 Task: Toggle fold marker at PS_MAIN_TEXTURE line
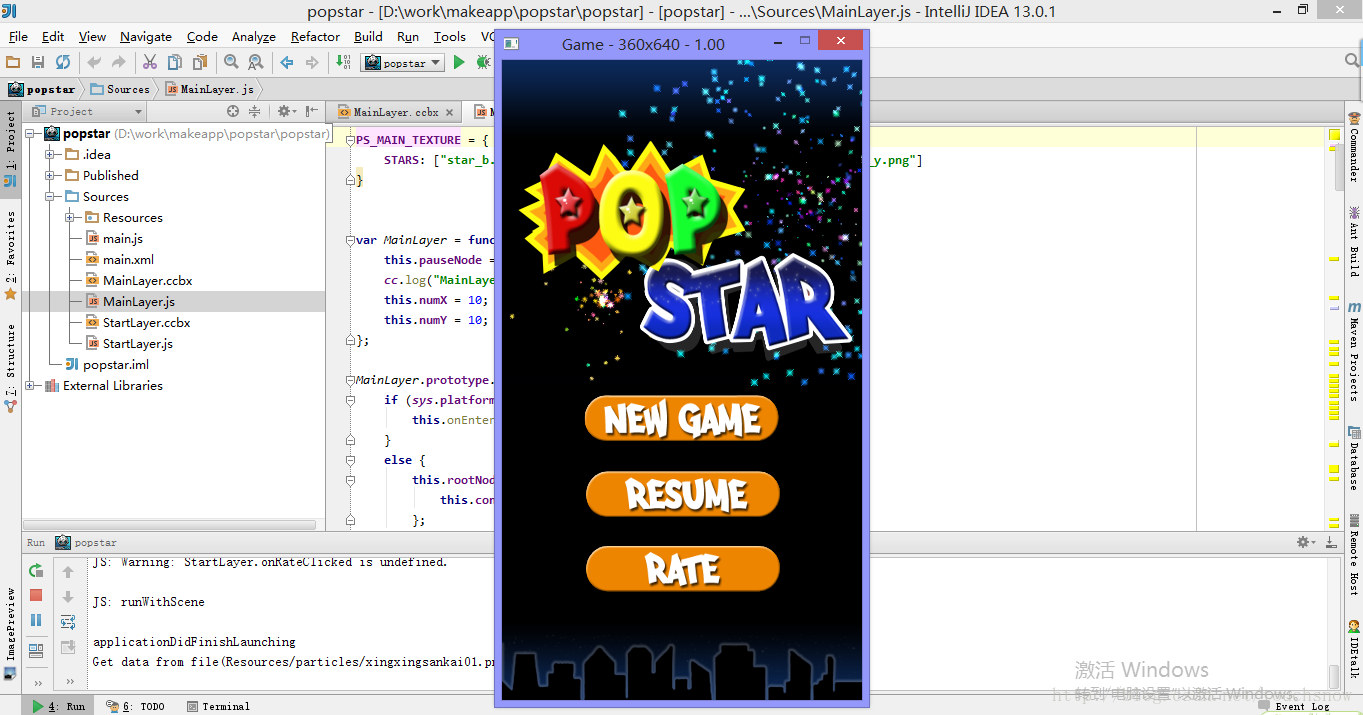(x=350, y=140)
